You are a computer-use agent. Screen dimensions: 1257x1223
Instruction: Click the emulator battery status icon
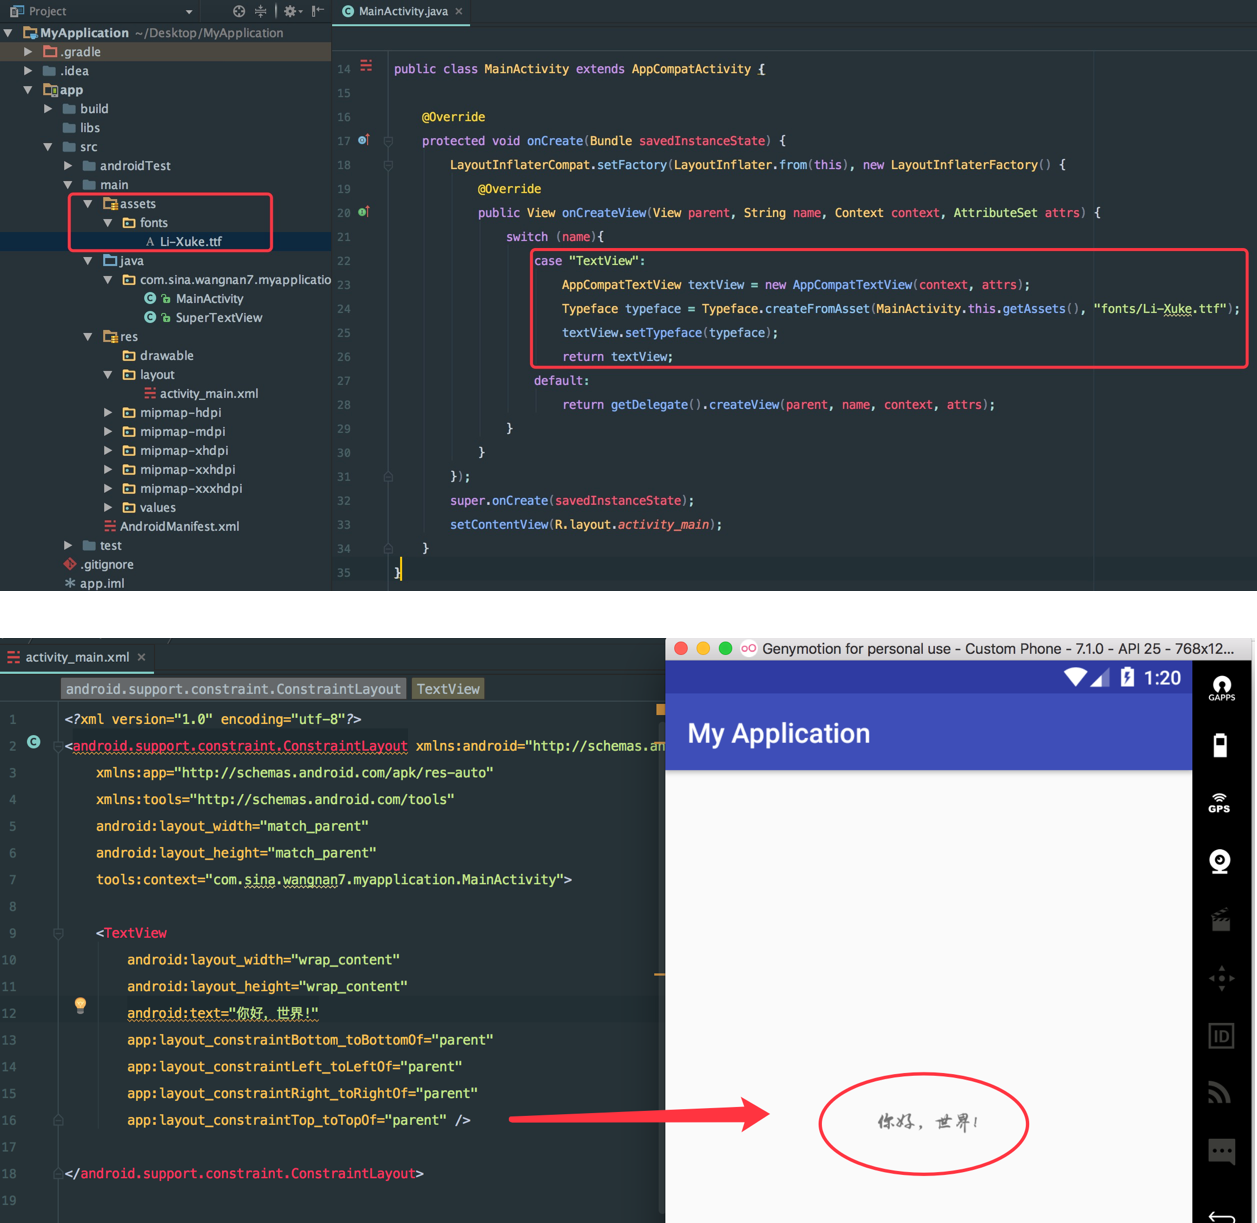point(1127,677)
